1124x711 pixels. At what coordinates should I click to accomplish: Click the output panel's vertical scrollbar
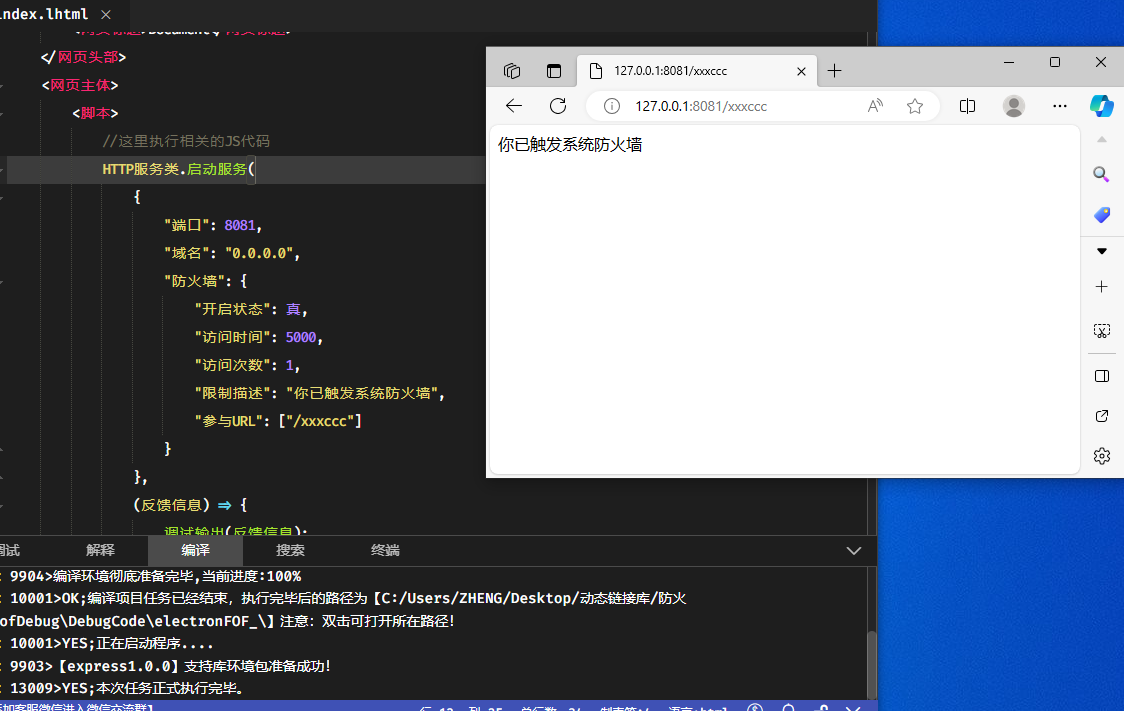[x=872, y=663]
